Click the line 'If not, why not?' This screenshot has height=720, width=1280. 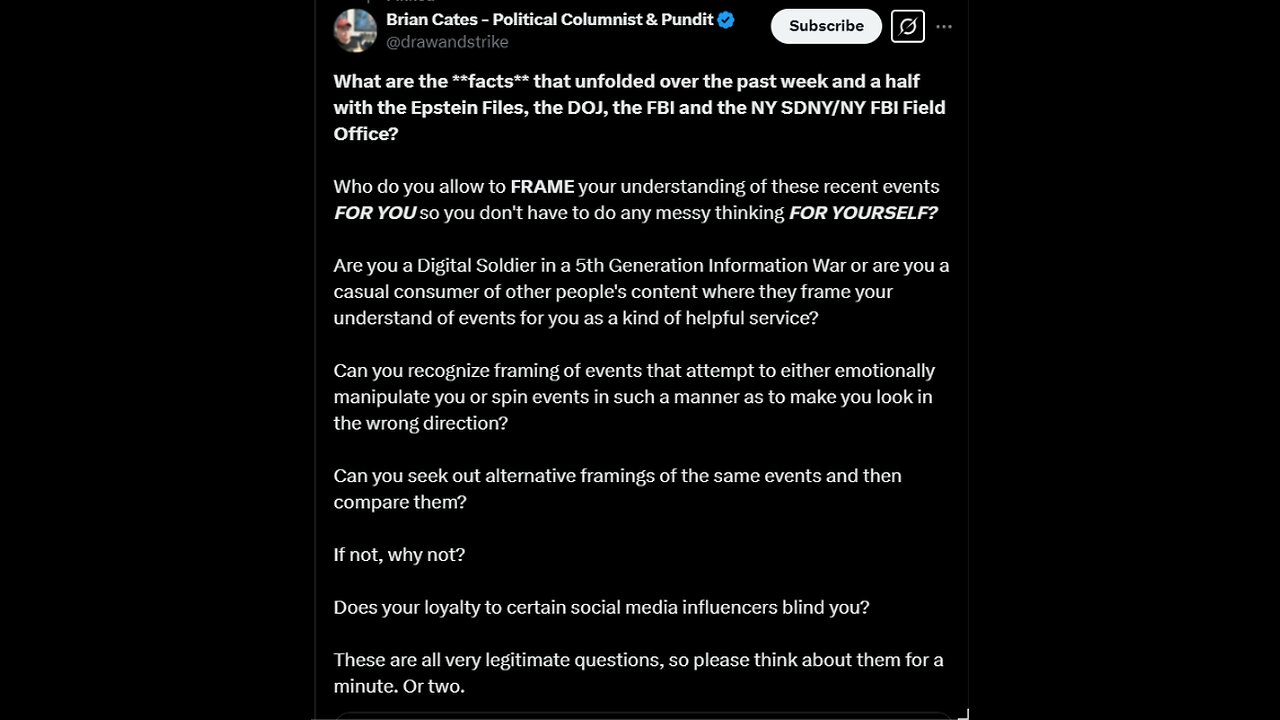click(399, 554)
